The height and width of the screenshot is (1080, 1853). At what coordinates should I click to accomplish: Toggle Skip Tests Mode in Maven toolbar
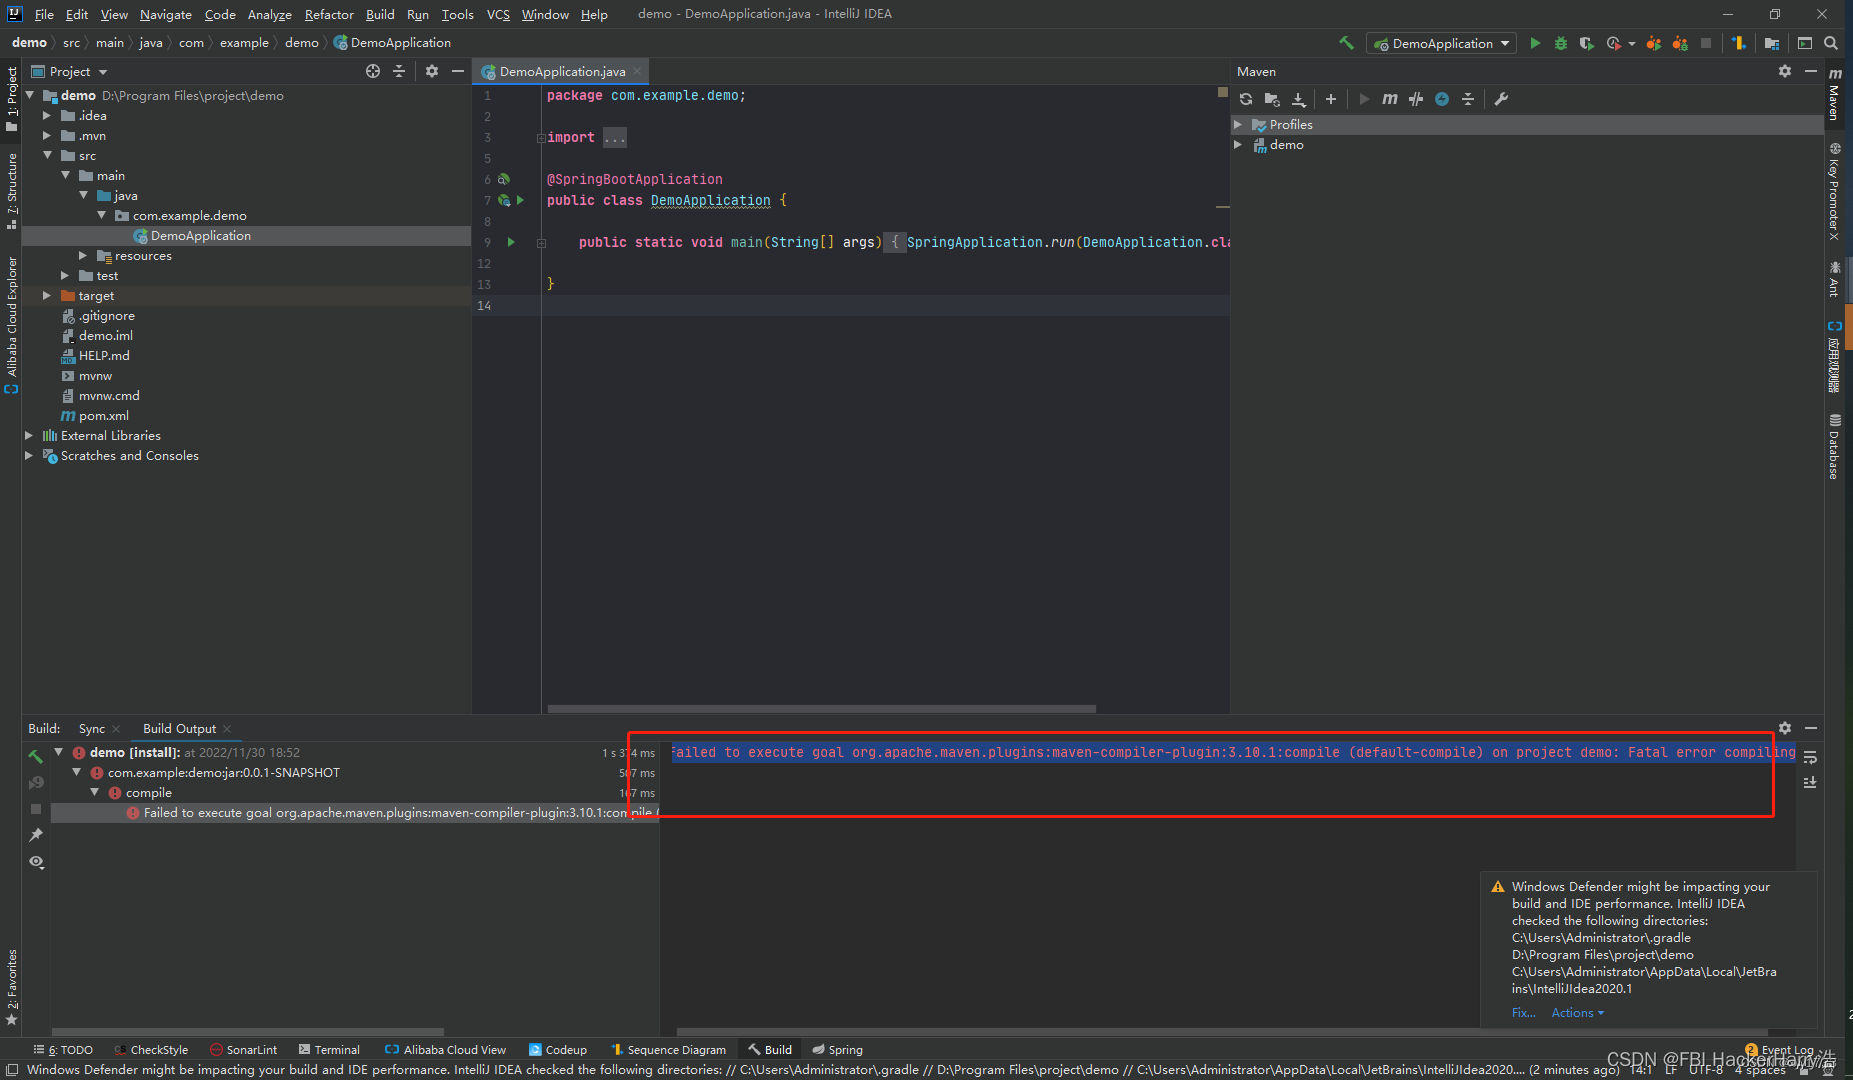tap(1416, 99)
